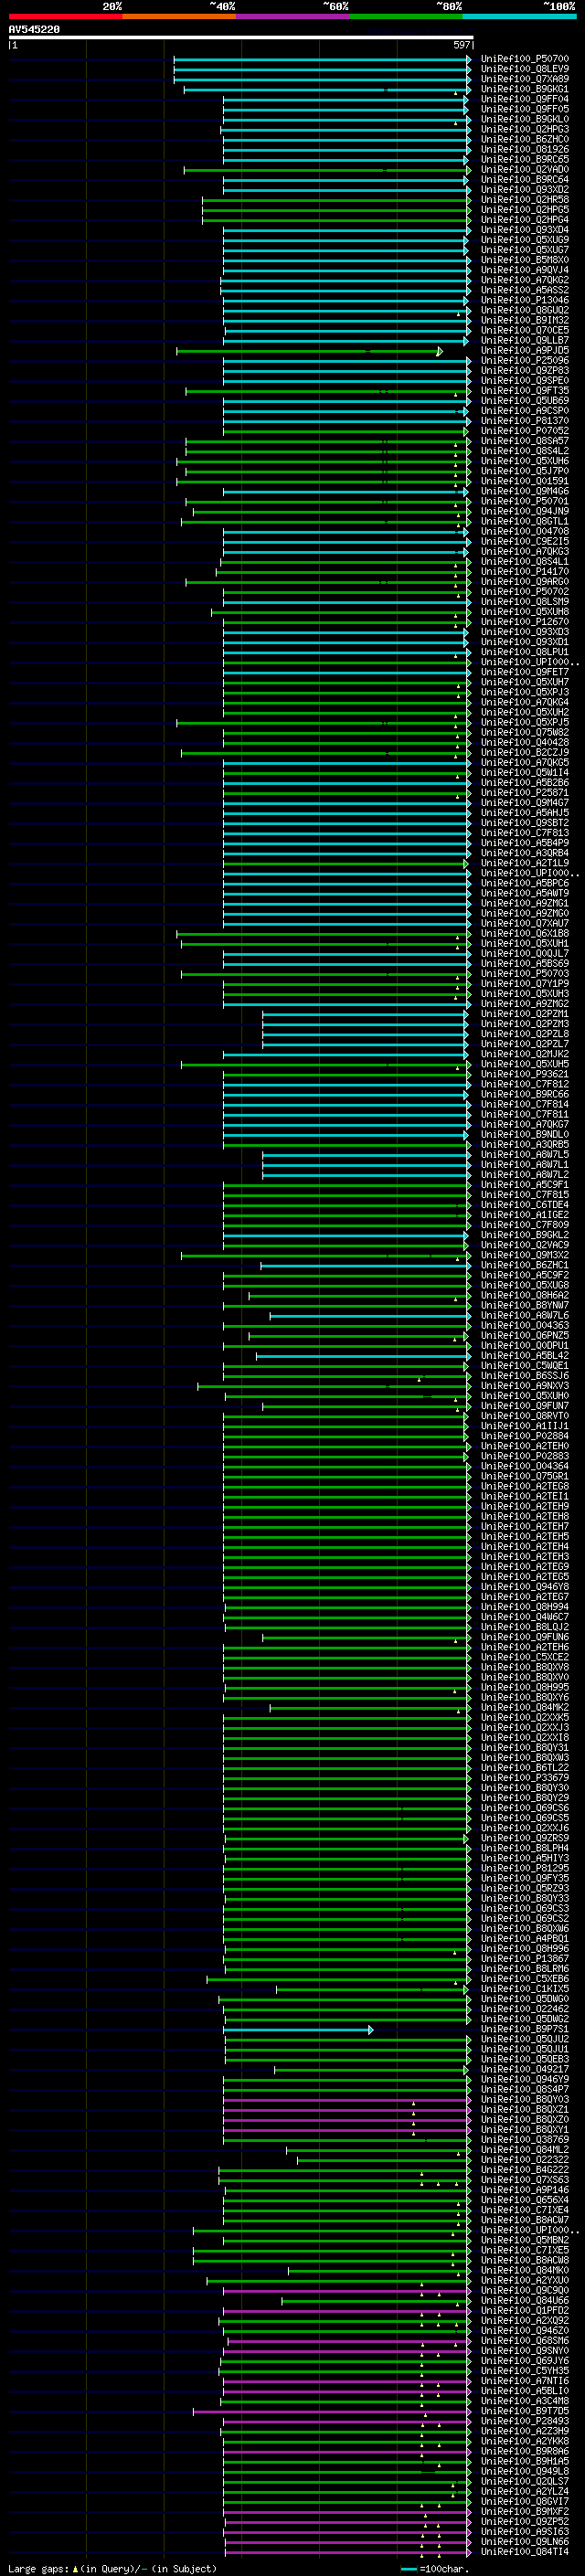Open hit UniRef100_Q7XA89
The height and width of the screenshot is (2576, 585).
tap(525, 79)
